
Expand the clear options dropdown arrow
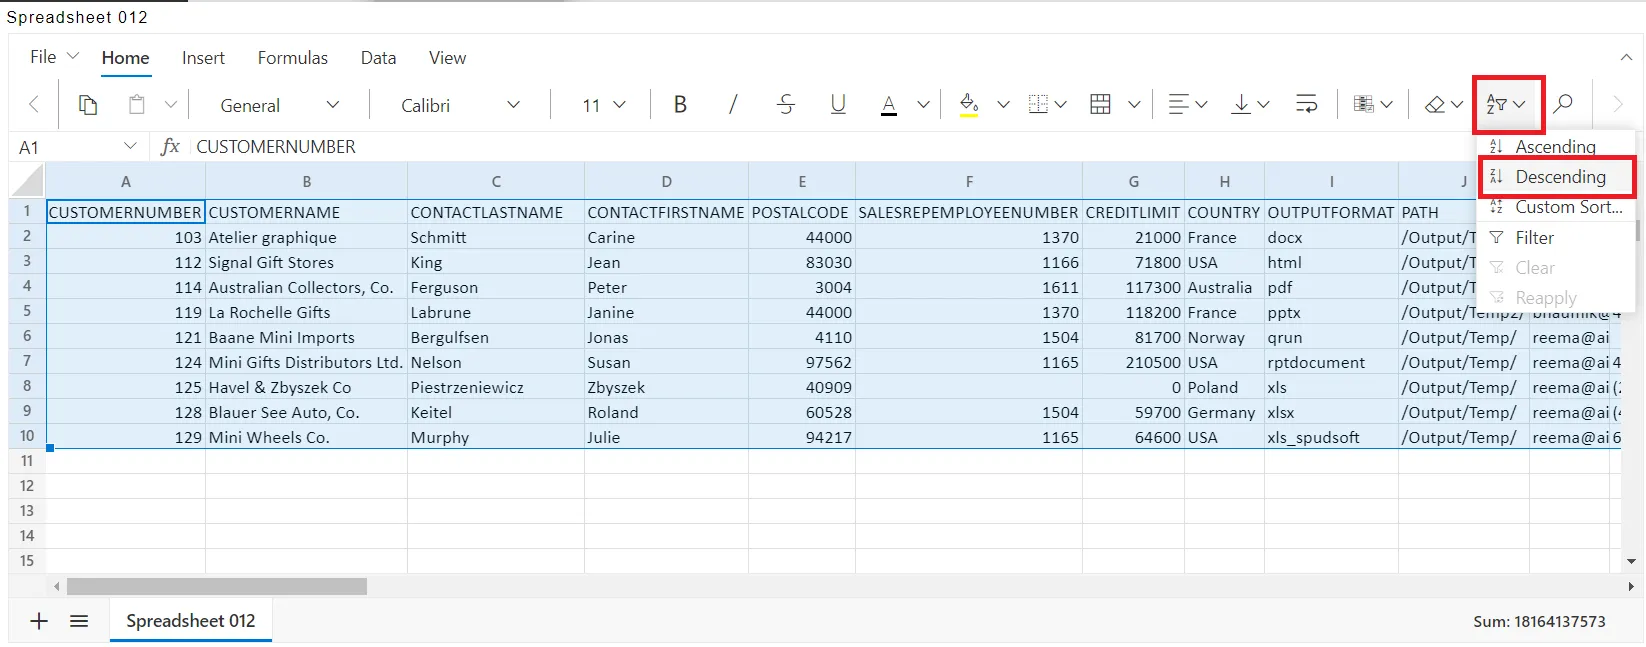(1457, 104)
